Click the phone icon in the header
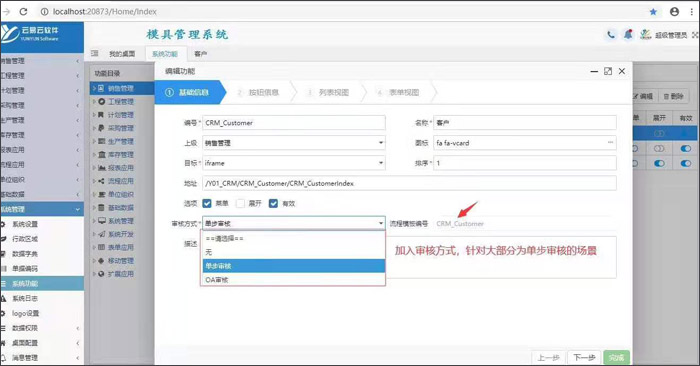Image resolution: width=700 pixels, height=366 pixels. 611,34
